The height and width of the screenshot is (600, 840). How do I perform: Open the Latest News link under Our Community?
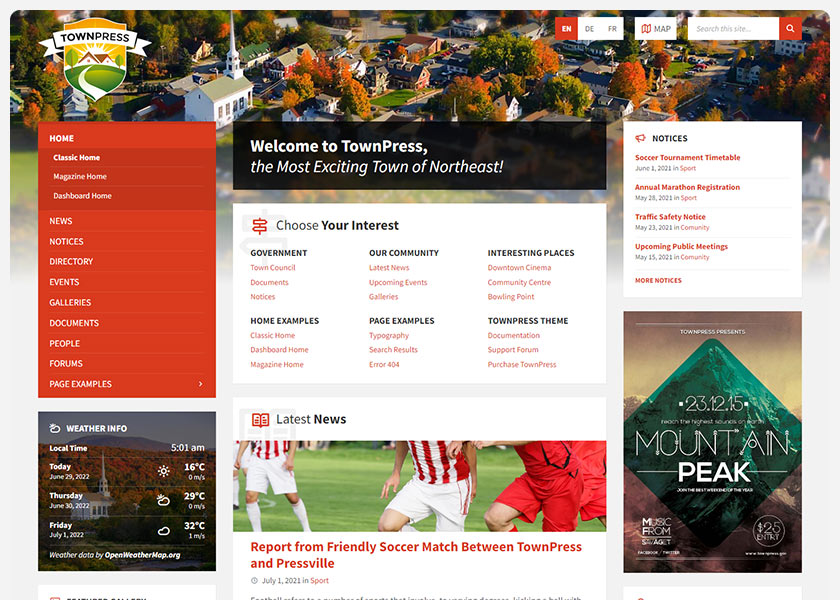389,267
